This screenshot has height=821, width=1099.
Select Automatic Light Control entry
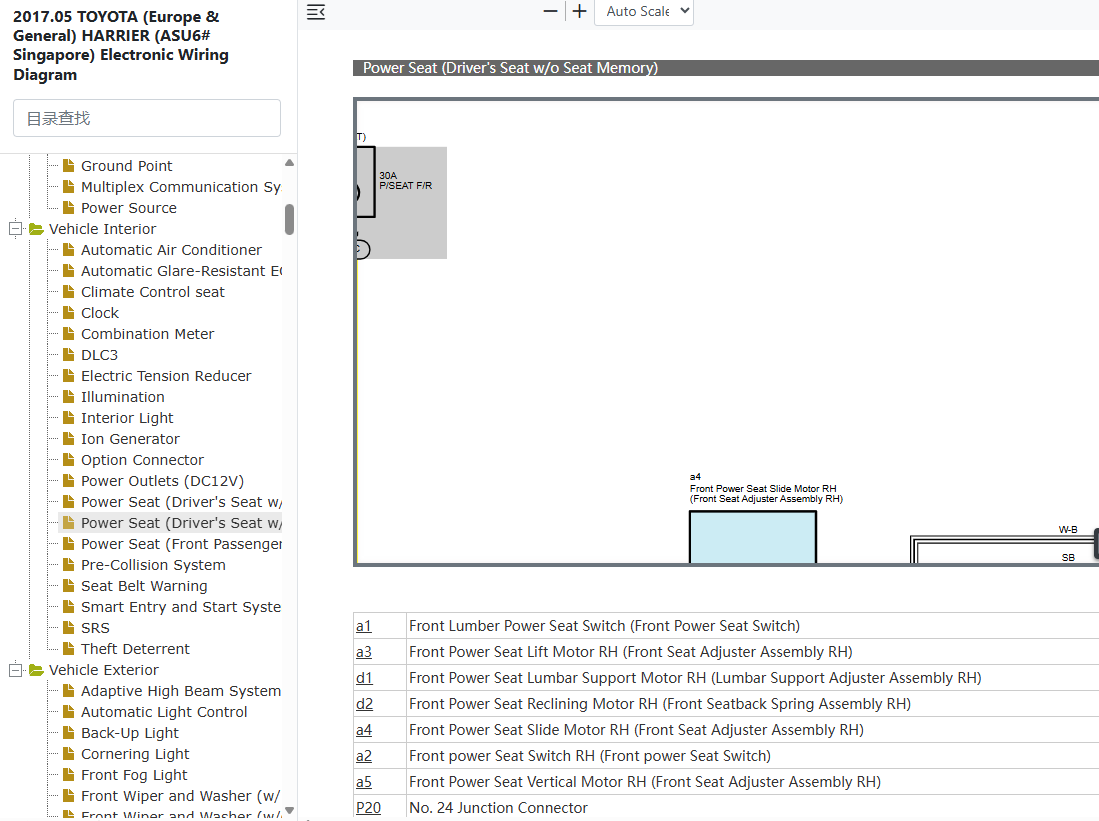point(164,712)
